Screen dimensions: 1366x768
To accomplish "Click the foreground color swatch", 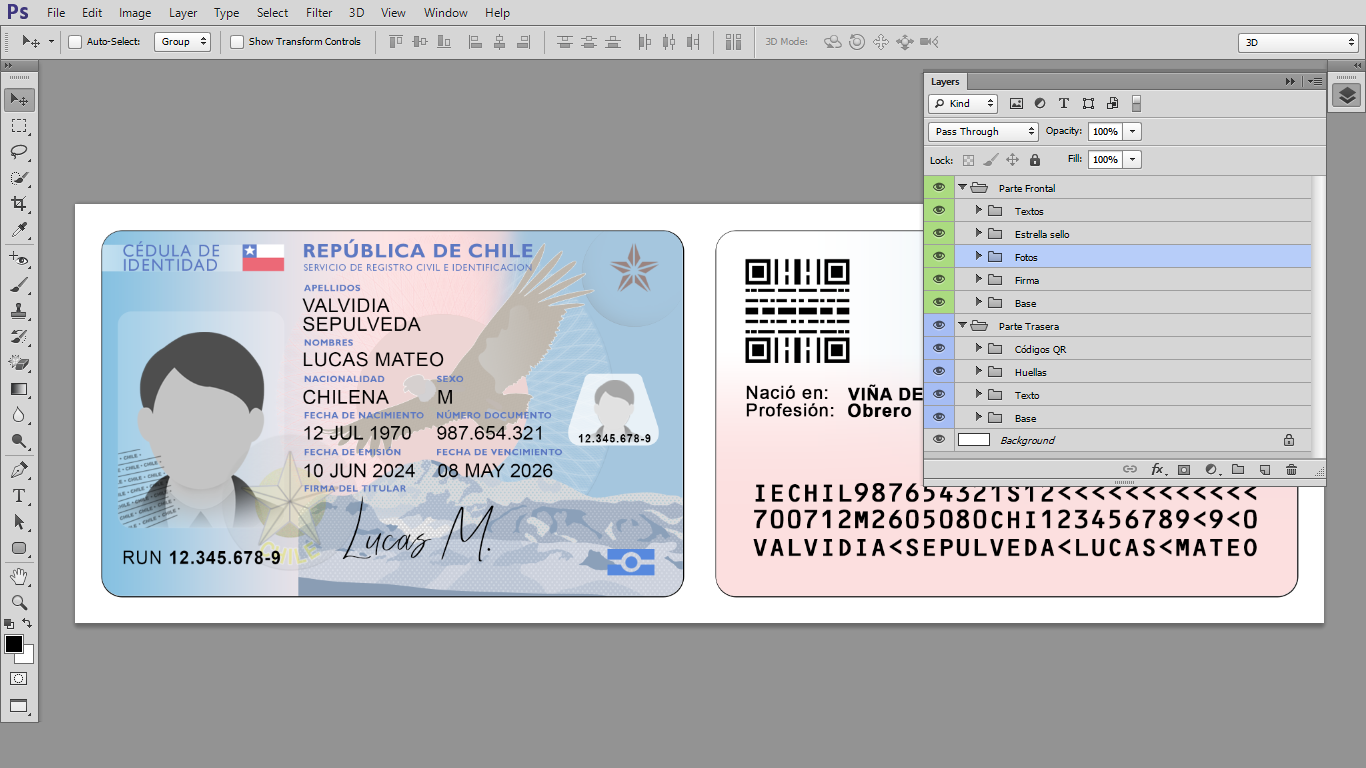I will (x=13, y=643).
